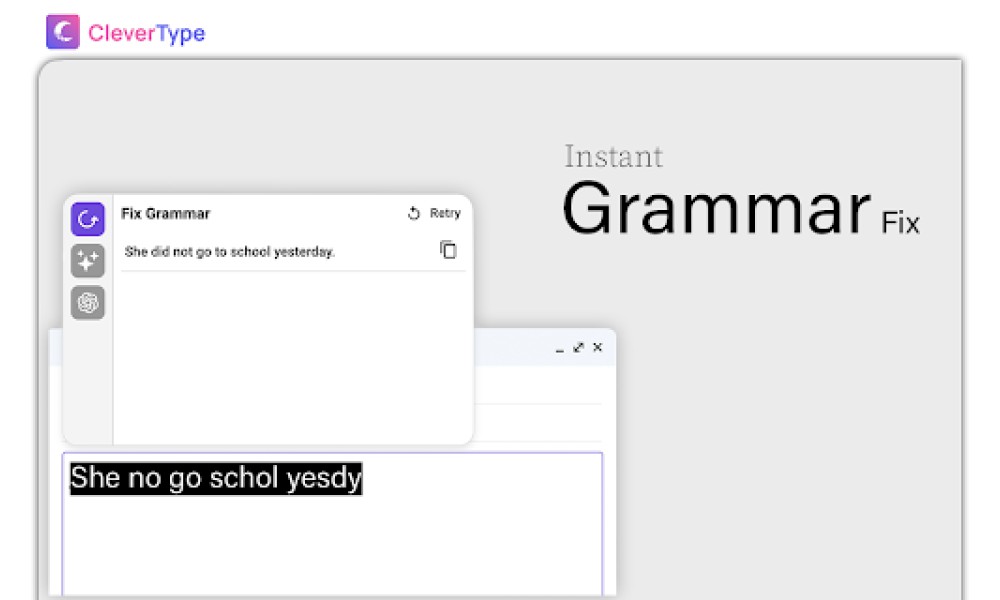
Task: Click inside the message text box
Action: click(332, 524)
